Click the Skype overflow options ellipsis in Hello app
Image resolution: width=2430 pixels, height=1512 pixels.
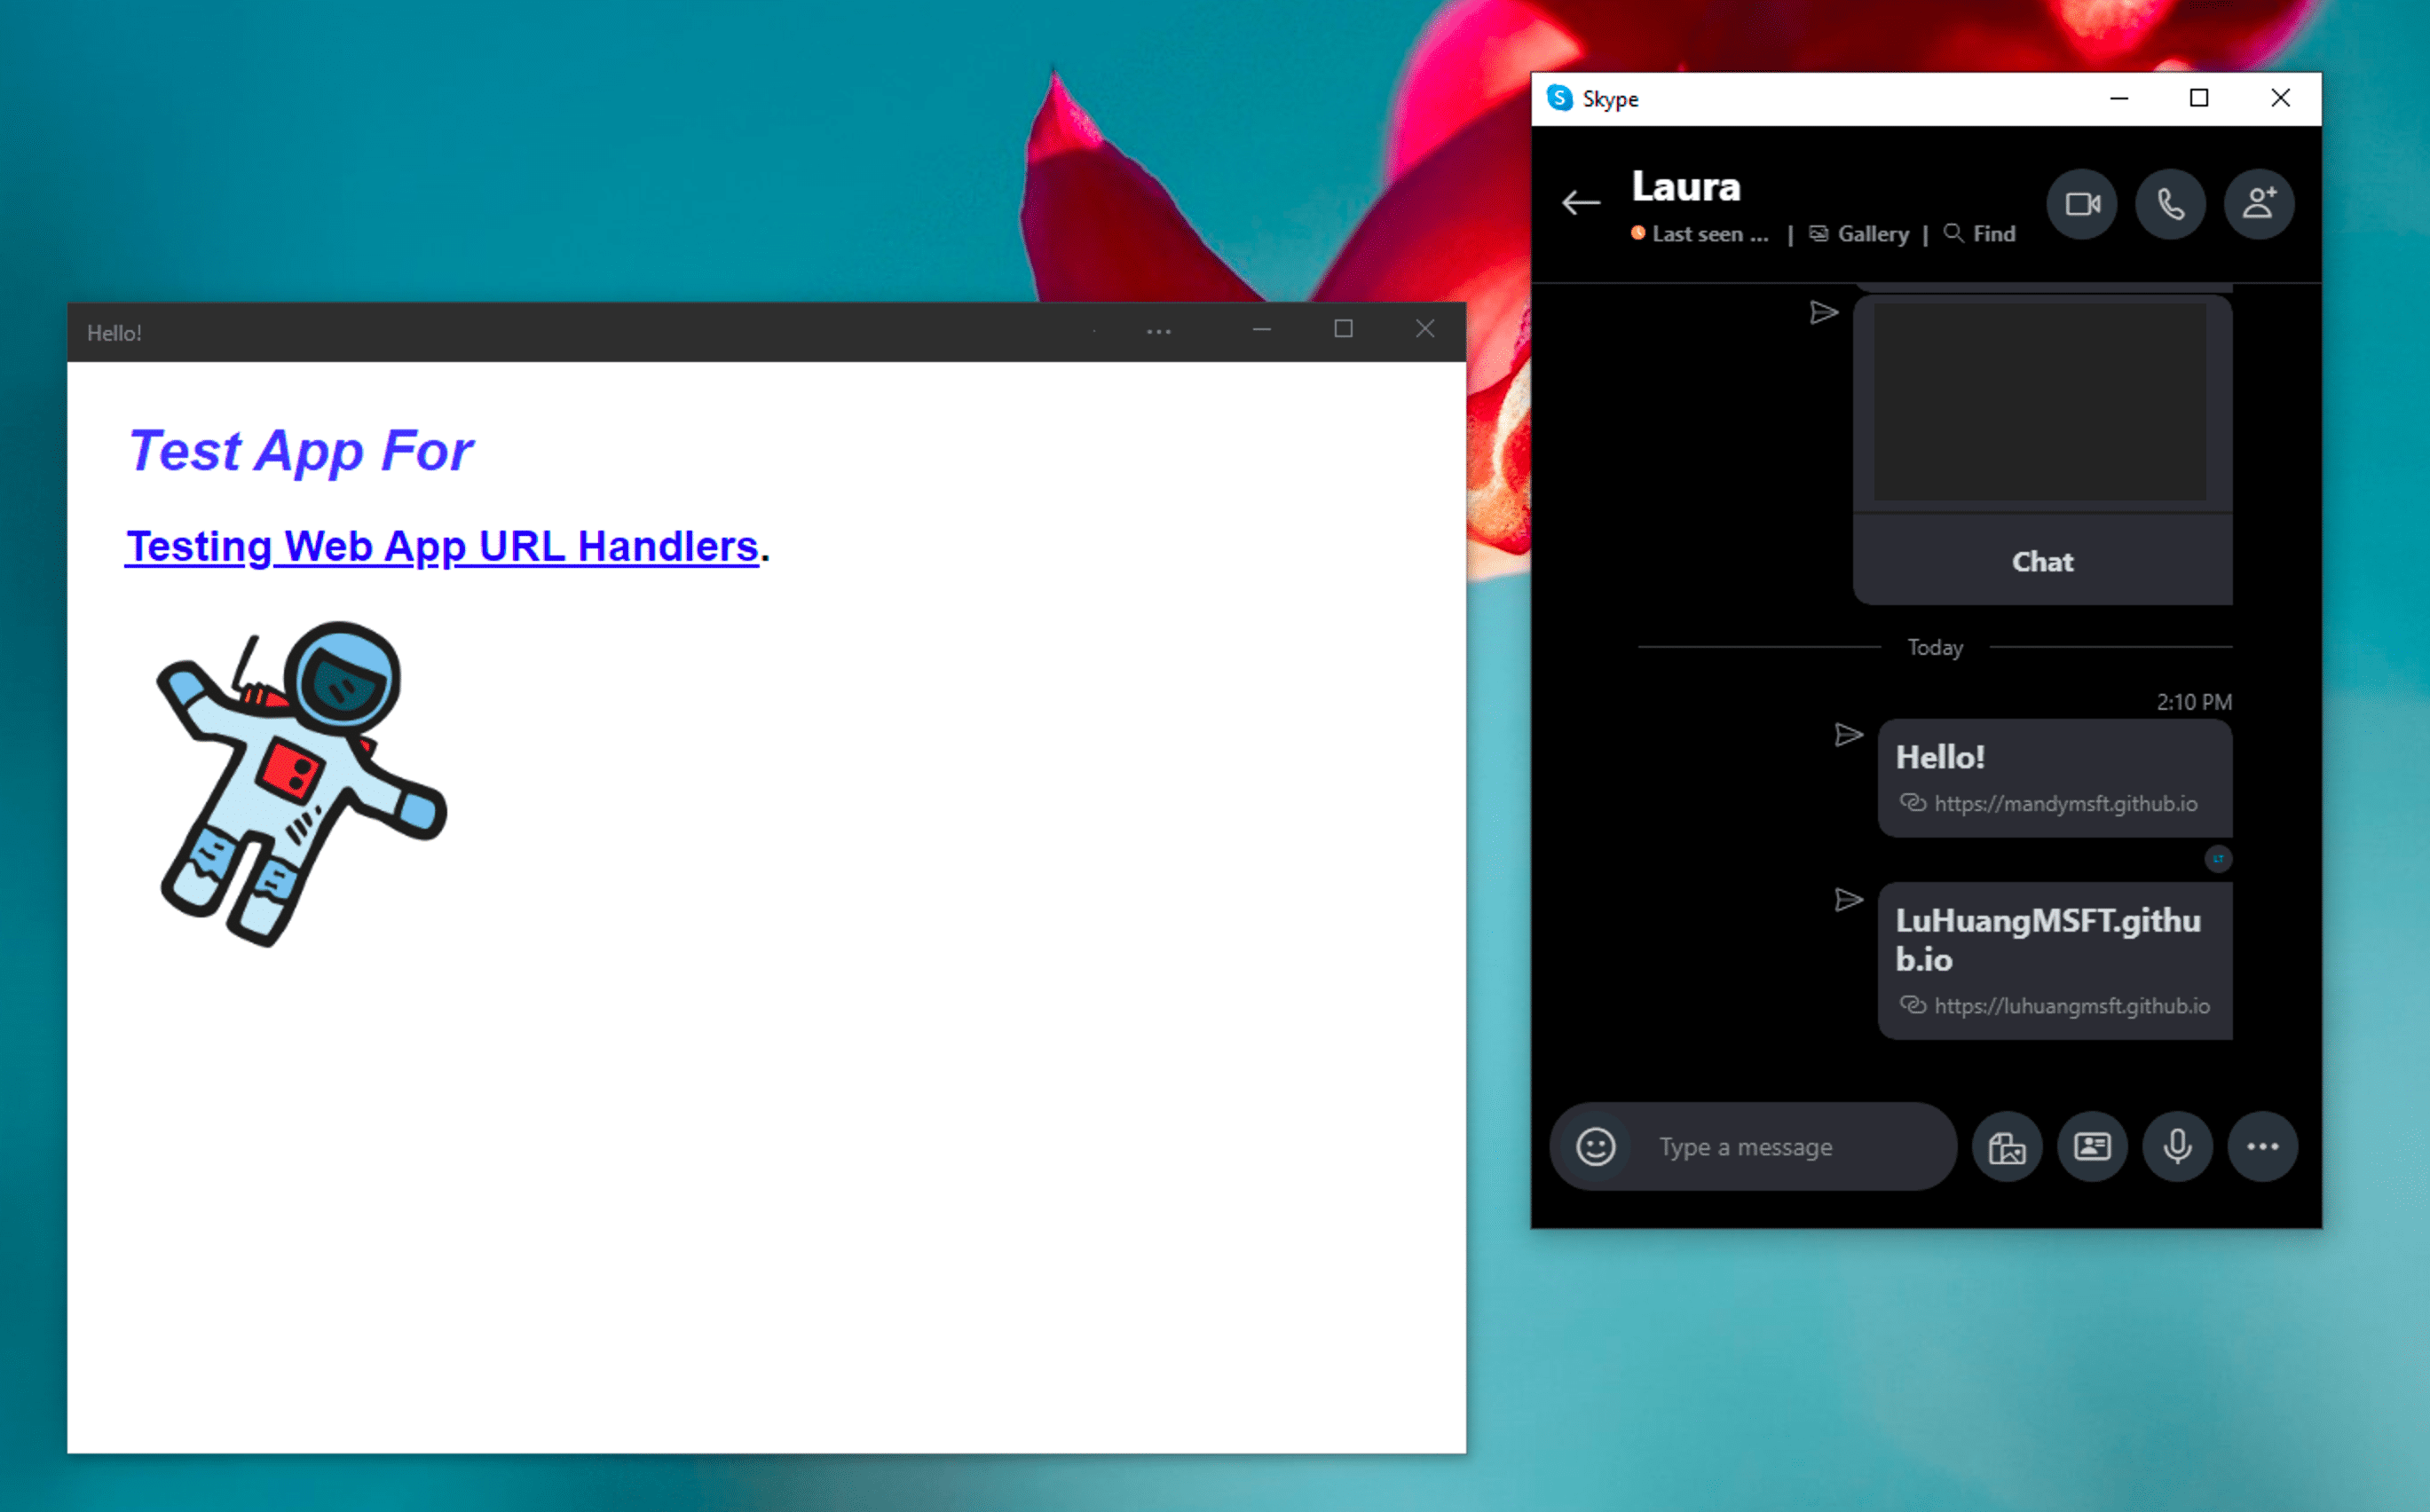coord(1158,333)
